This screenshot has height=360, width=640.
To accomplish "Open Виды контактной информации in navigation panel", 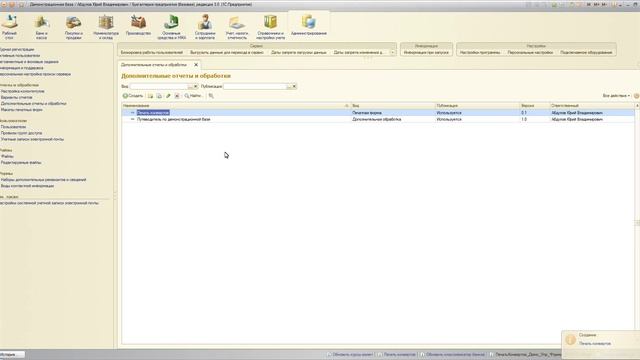I will point(27,186).
